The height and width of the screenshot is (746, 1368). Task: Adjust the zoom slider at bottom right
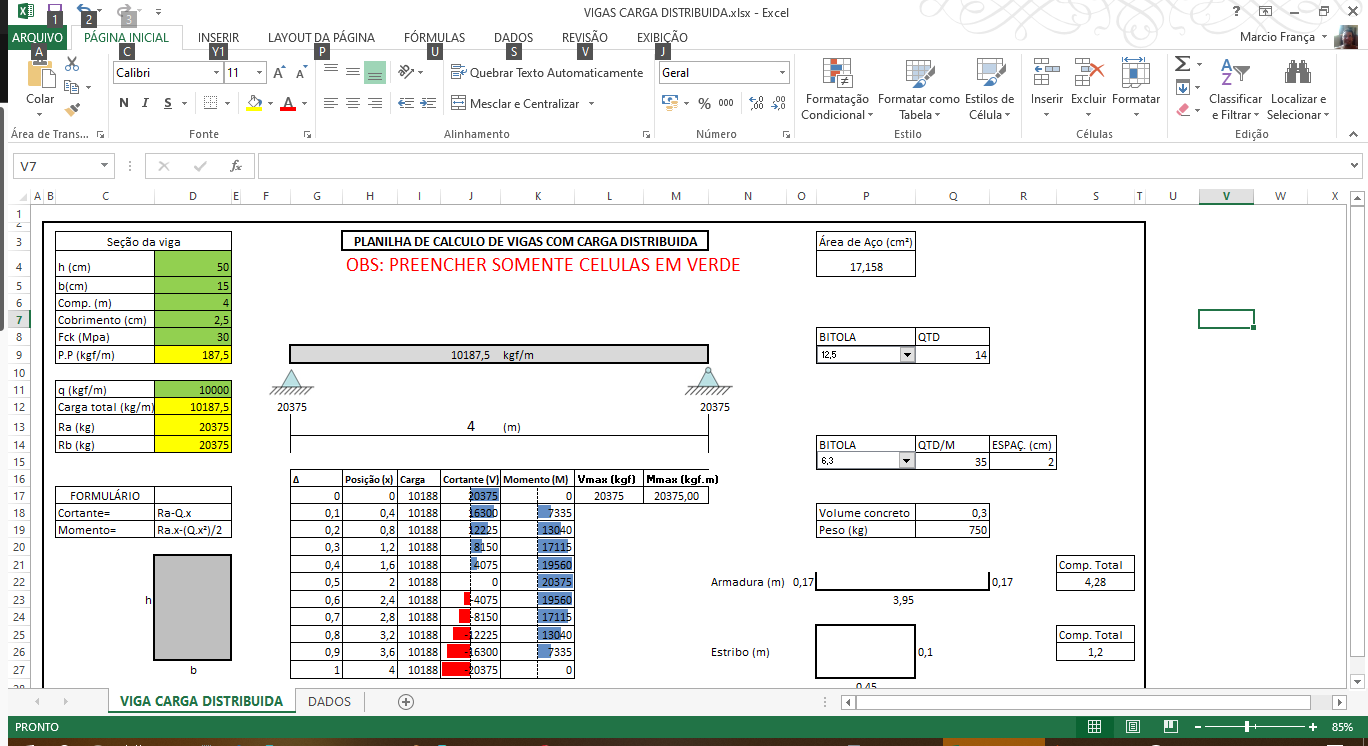tap(1248, 727)
